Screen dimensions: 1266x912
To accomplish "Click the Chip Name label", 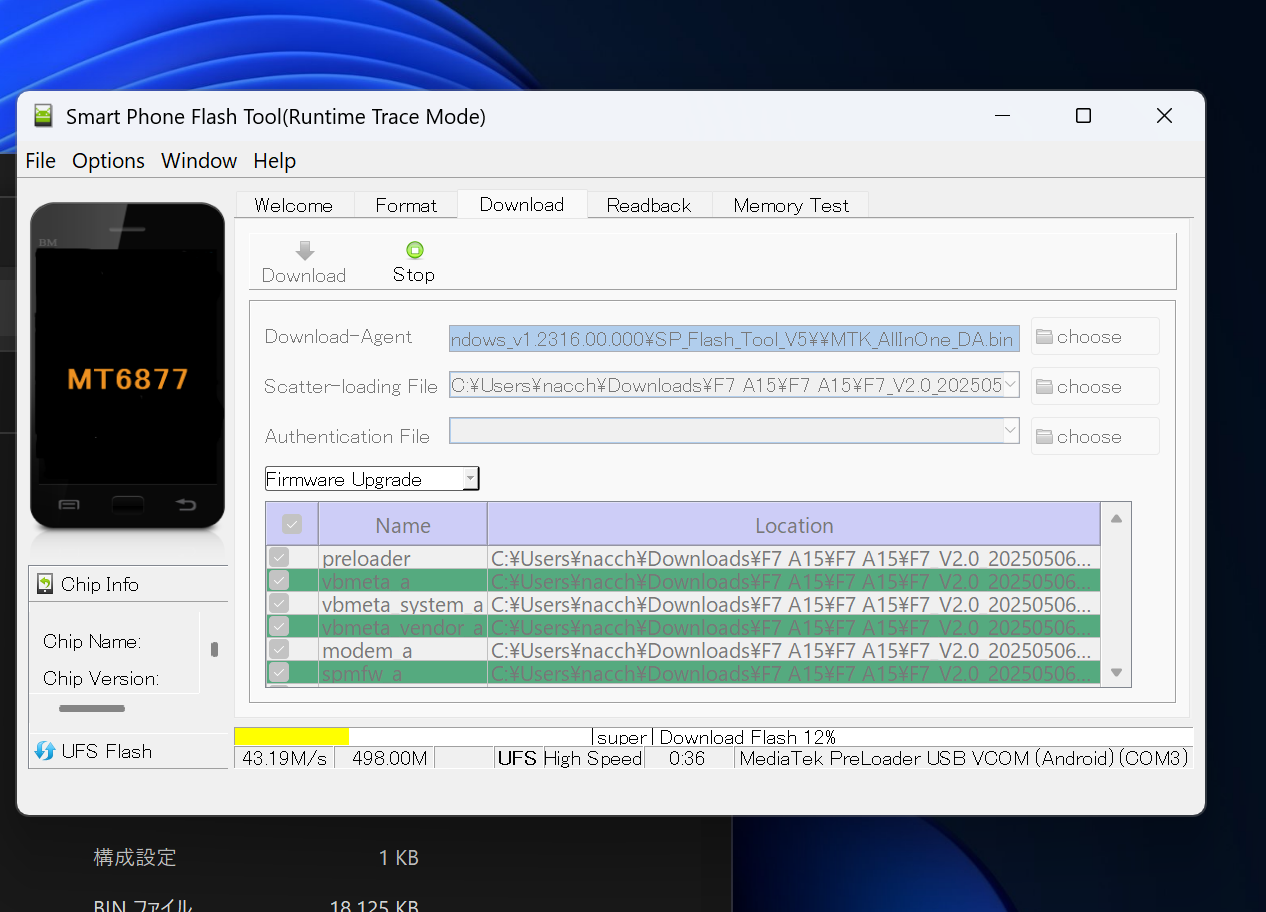I will pyautogui.click(x=92, y=641).
